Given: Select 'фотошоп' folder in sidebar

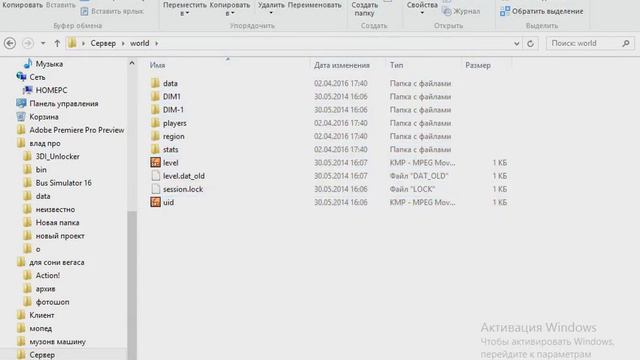Looking at the screenshot, I should tap(52, 302).
